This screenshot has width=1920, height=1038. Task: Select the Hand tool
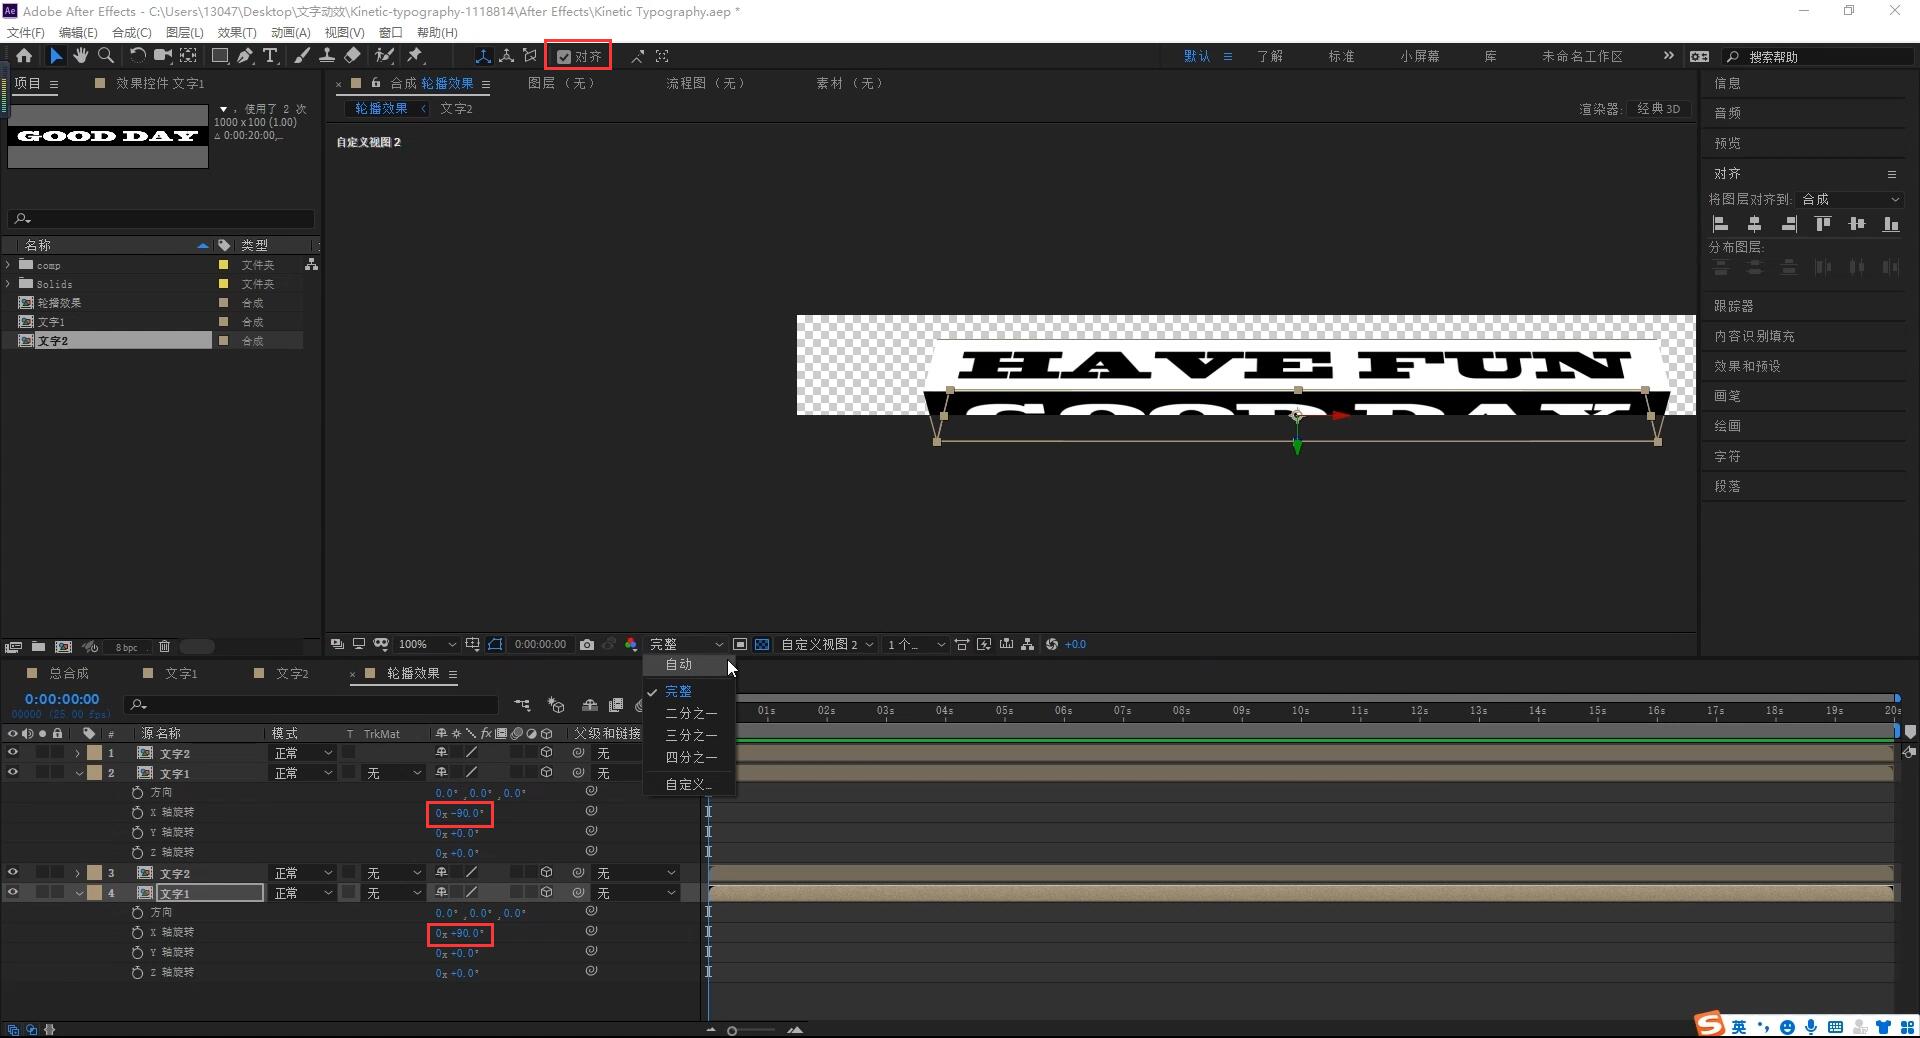[x=80, y=56]
